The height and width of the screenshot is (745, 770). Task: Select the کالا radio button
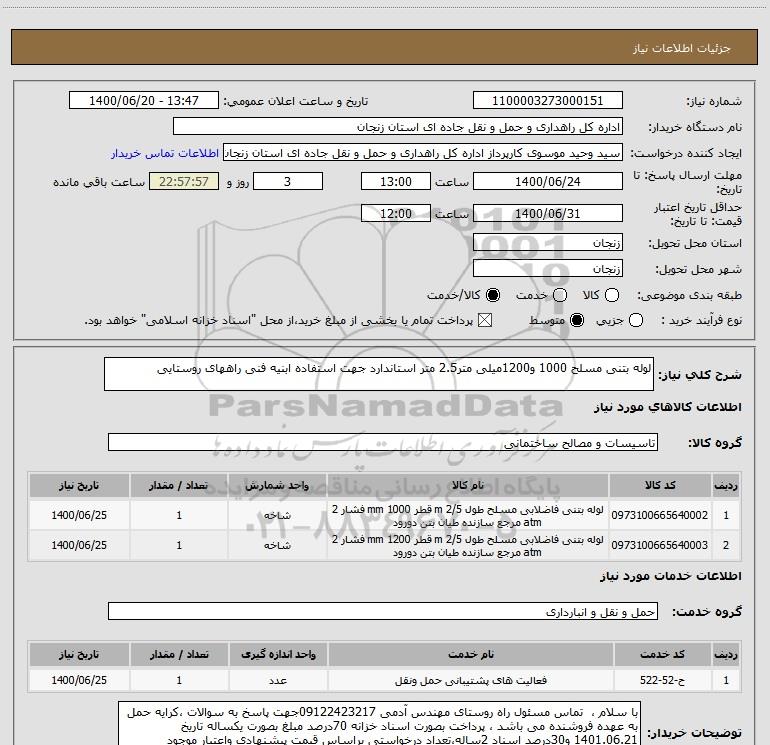point(612,295)
